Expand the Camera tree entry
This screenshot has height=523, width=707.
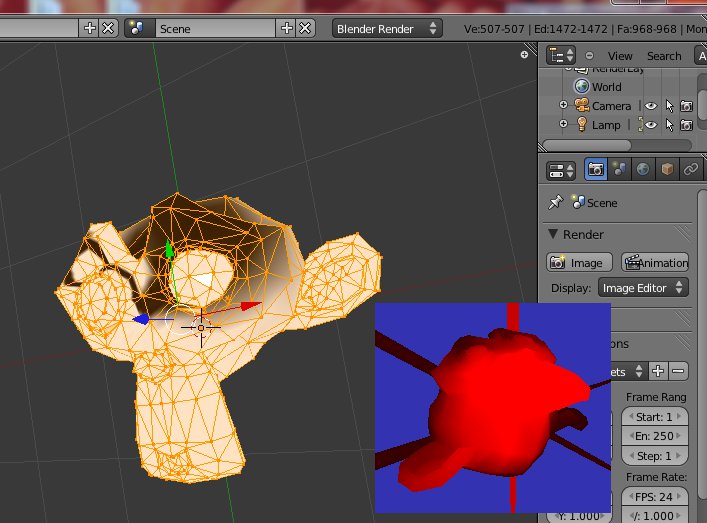tap(563, 105)
